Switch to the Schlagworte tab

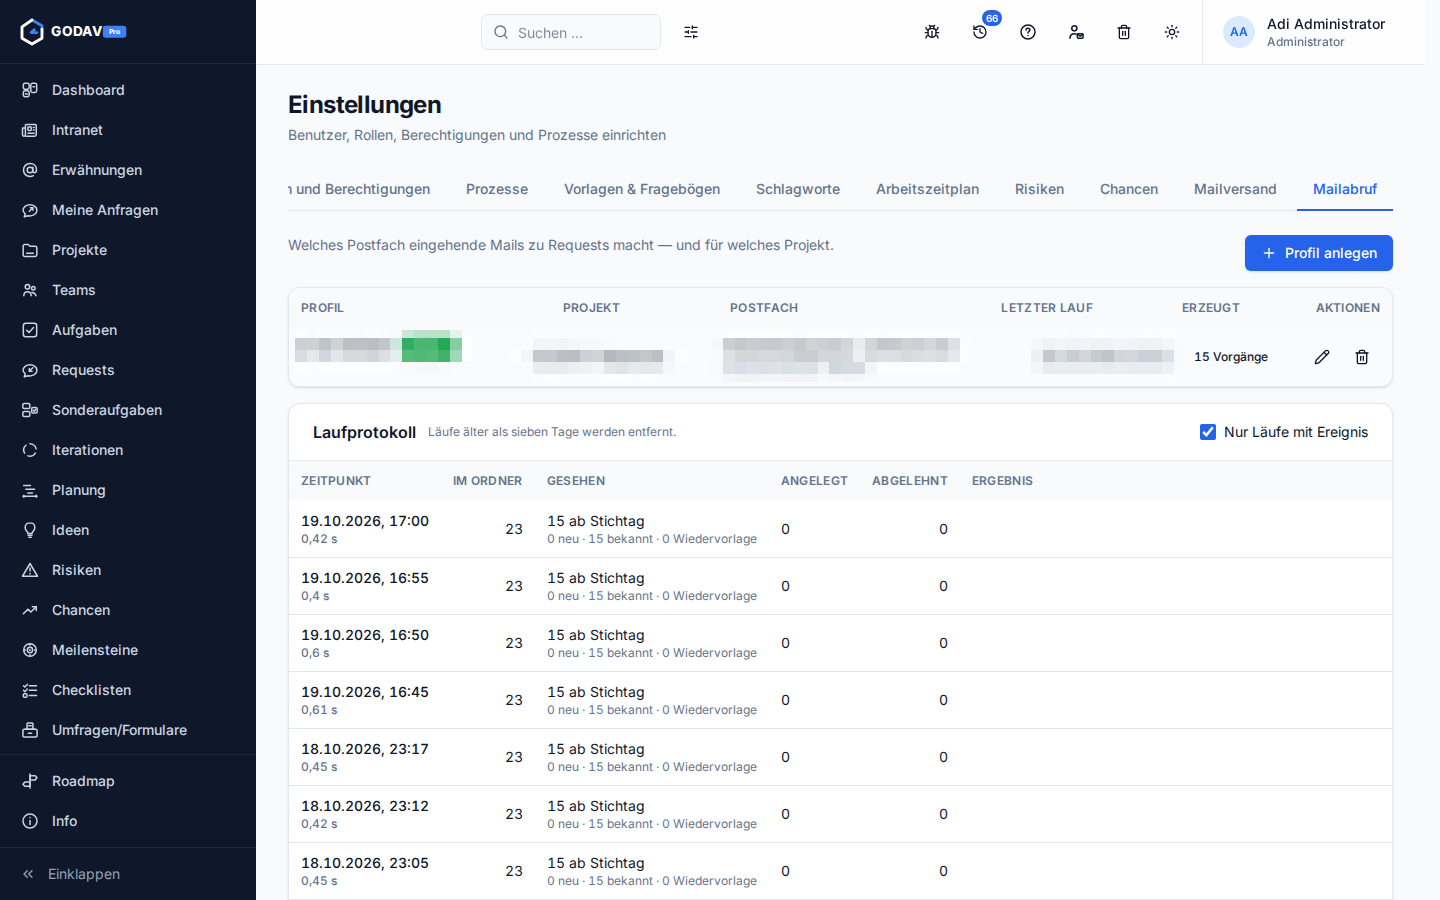(x=798, y=189)
